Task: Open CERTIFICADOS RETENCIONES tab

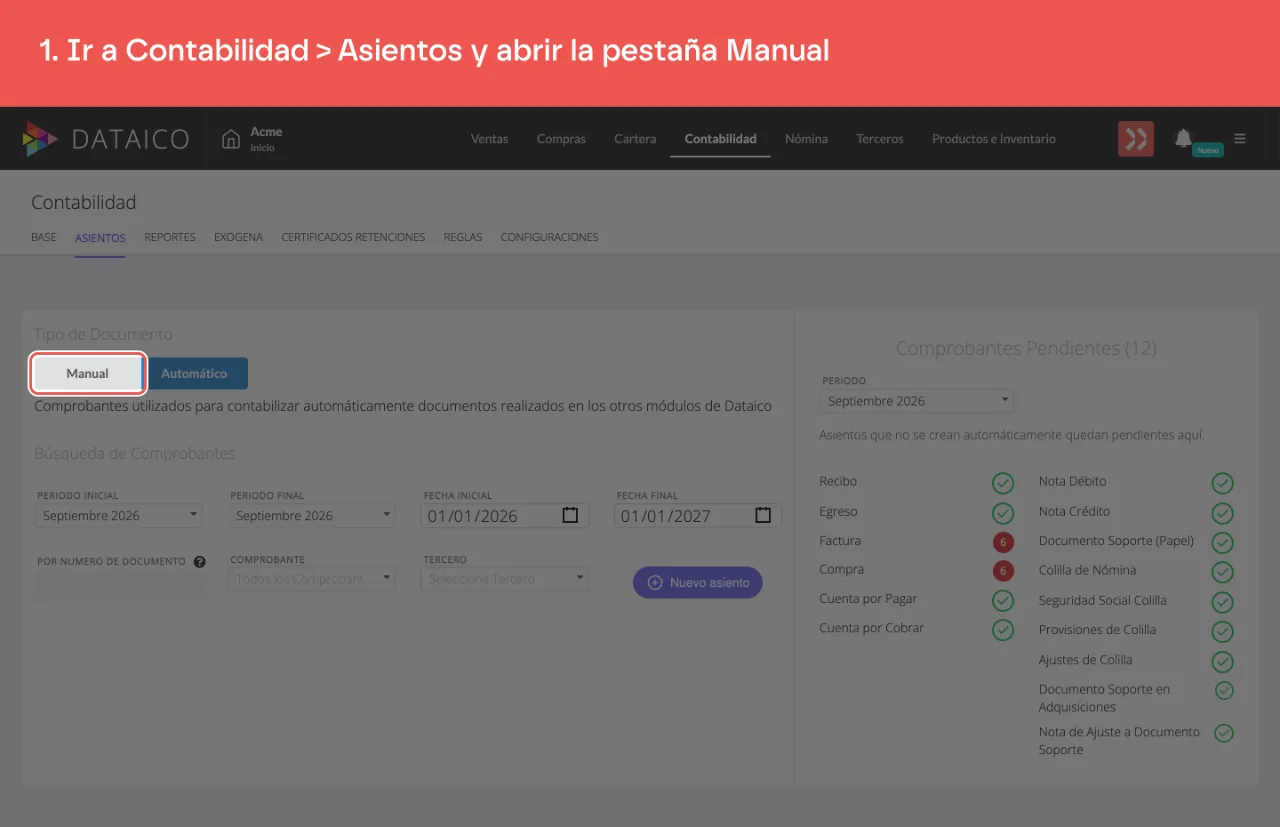Action: tap(353, 237)
